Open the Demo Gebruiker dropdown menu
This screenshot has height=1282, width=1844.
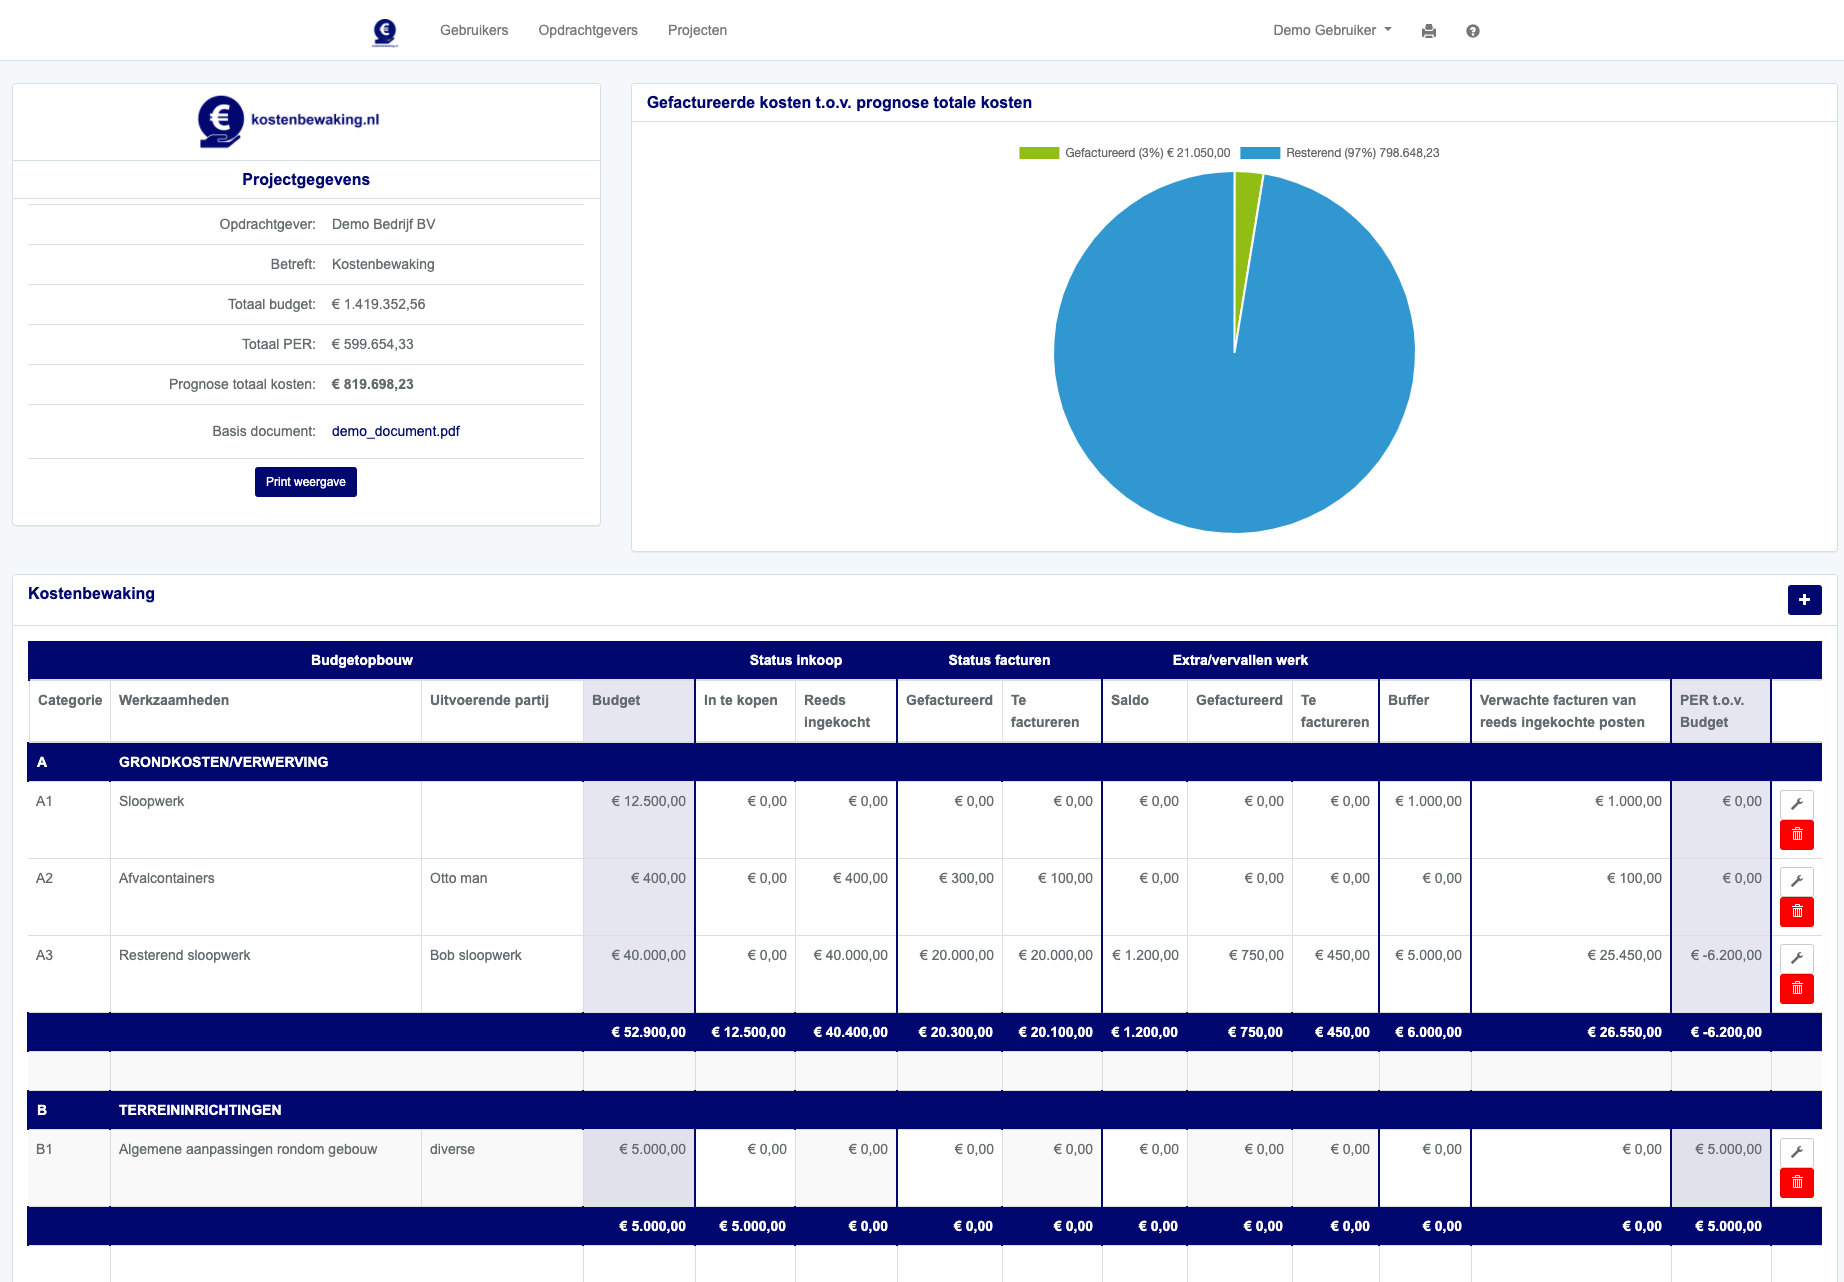pyautogui.click(x=1332, y=30)
